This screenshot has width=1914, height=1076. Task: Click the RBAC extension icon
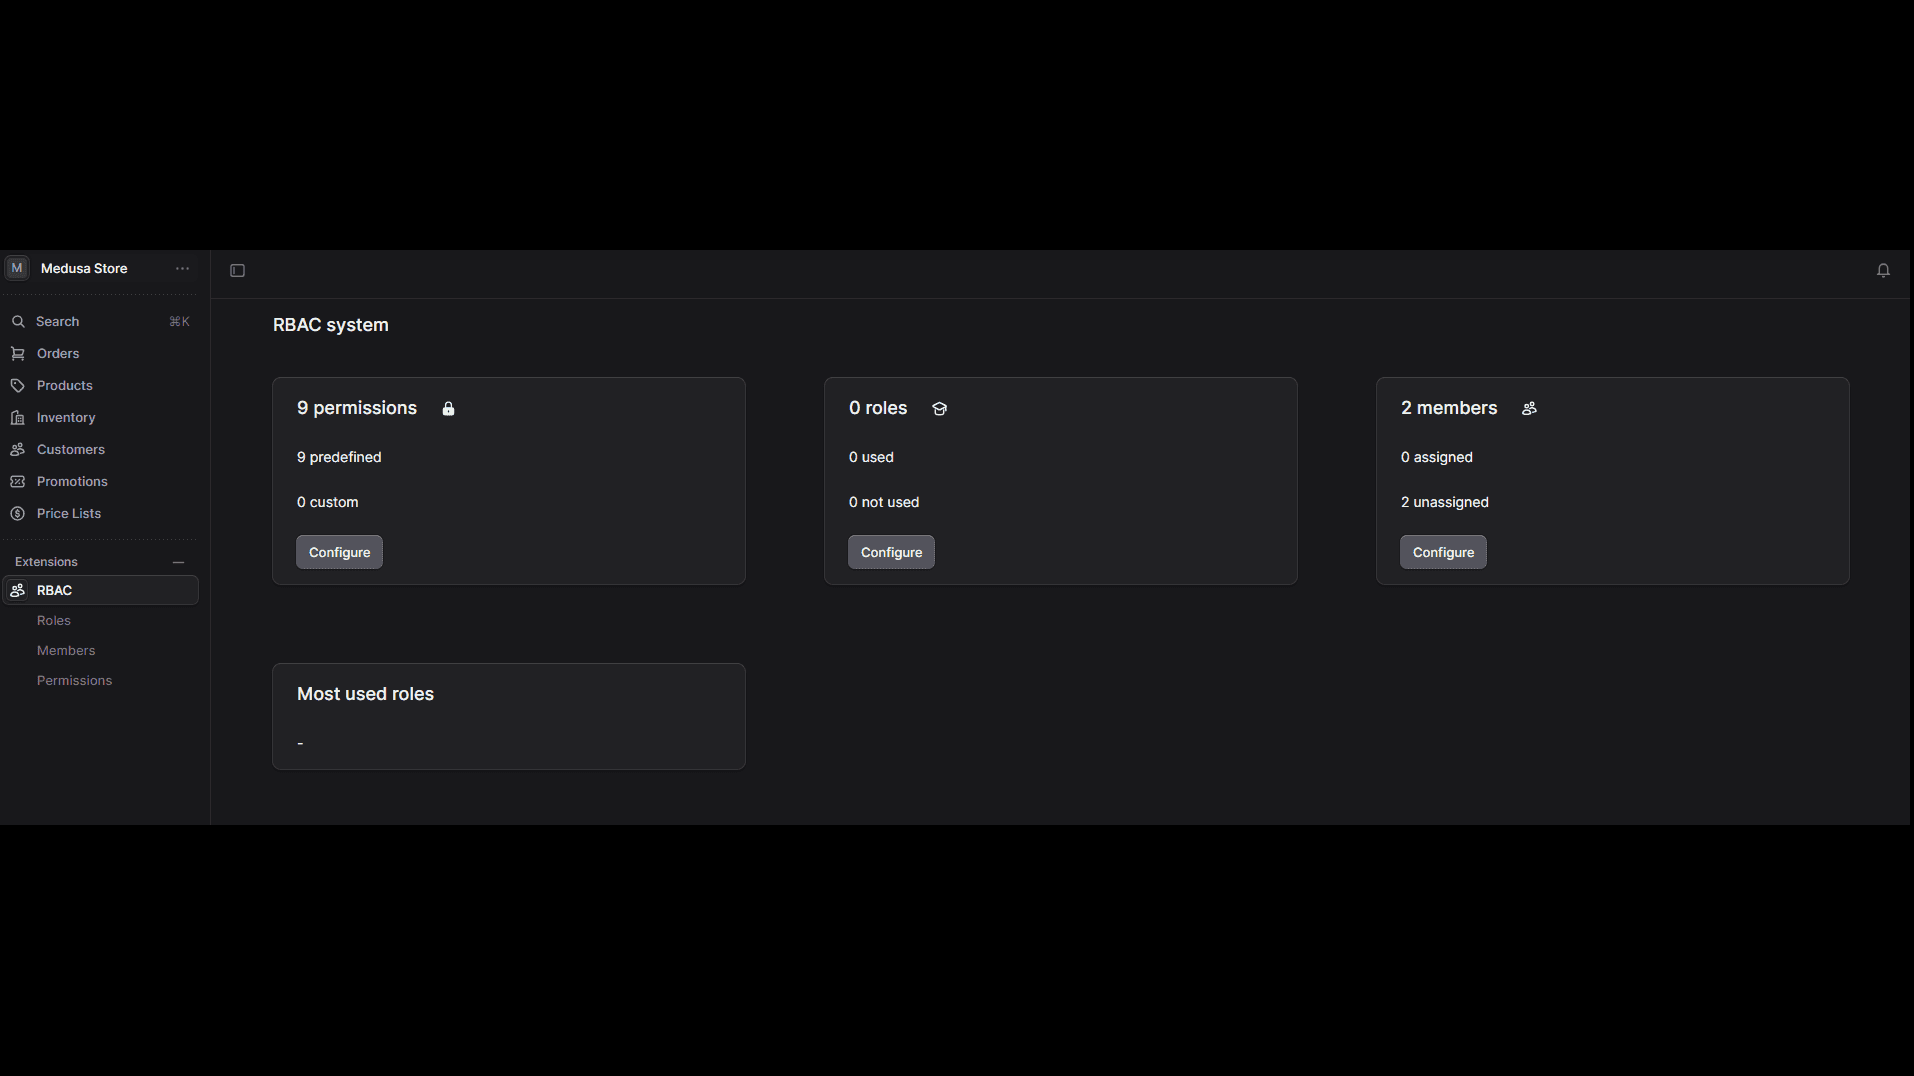[x=19, y=590]
